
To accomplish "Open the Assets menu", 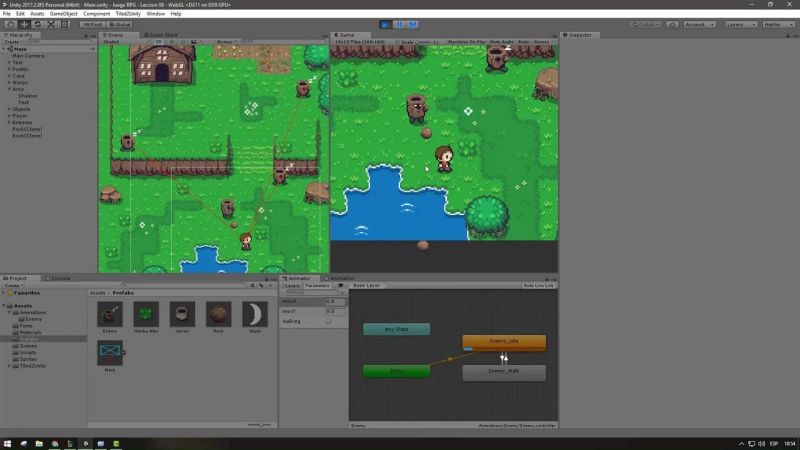I will (x=37, y=14).
